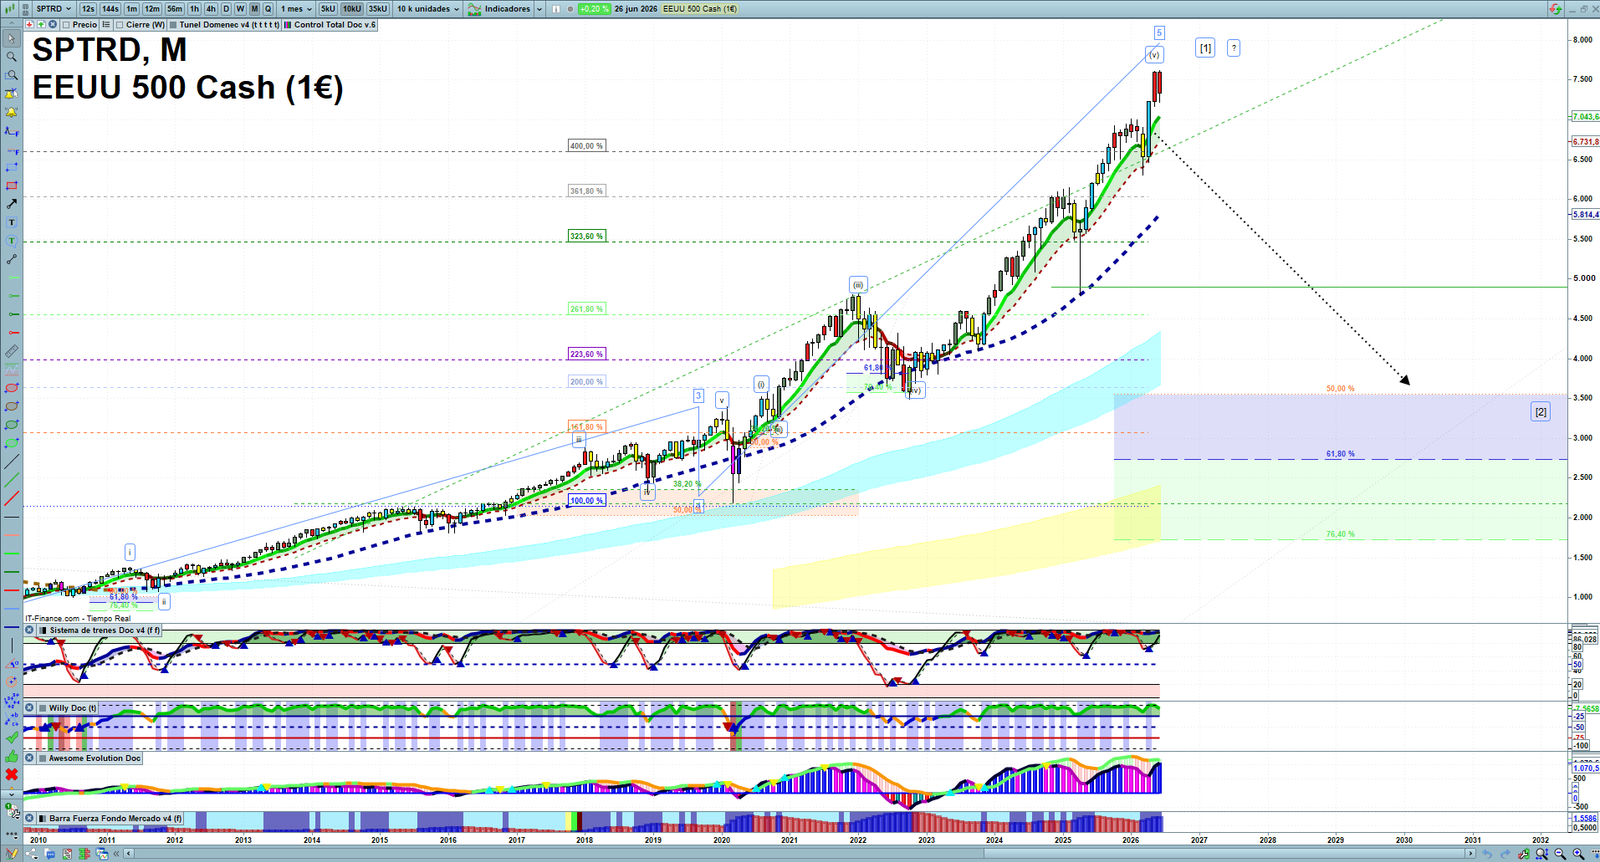This screenshot has width=1600, height=862.
Task: Select the 10kU units toggle
Action: click(x=352, y=9)
